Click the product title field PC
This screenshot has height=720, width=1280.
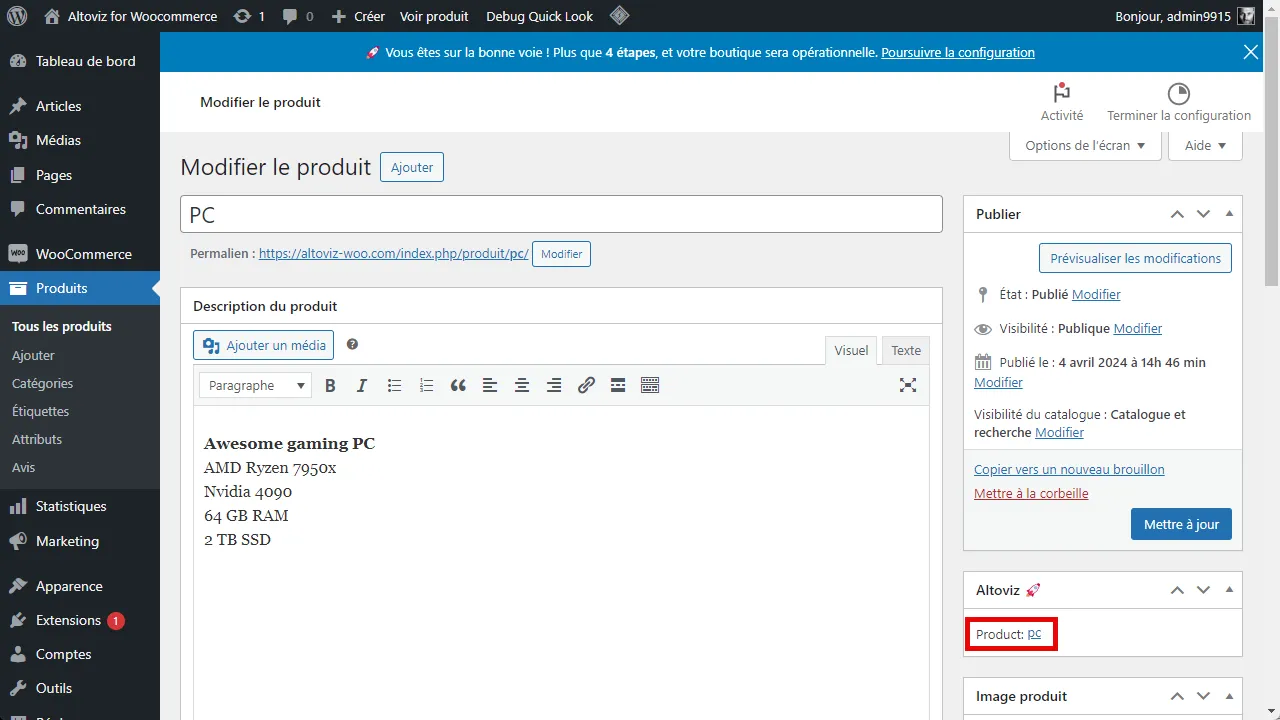pyautogui.click(x=561, y=214)
